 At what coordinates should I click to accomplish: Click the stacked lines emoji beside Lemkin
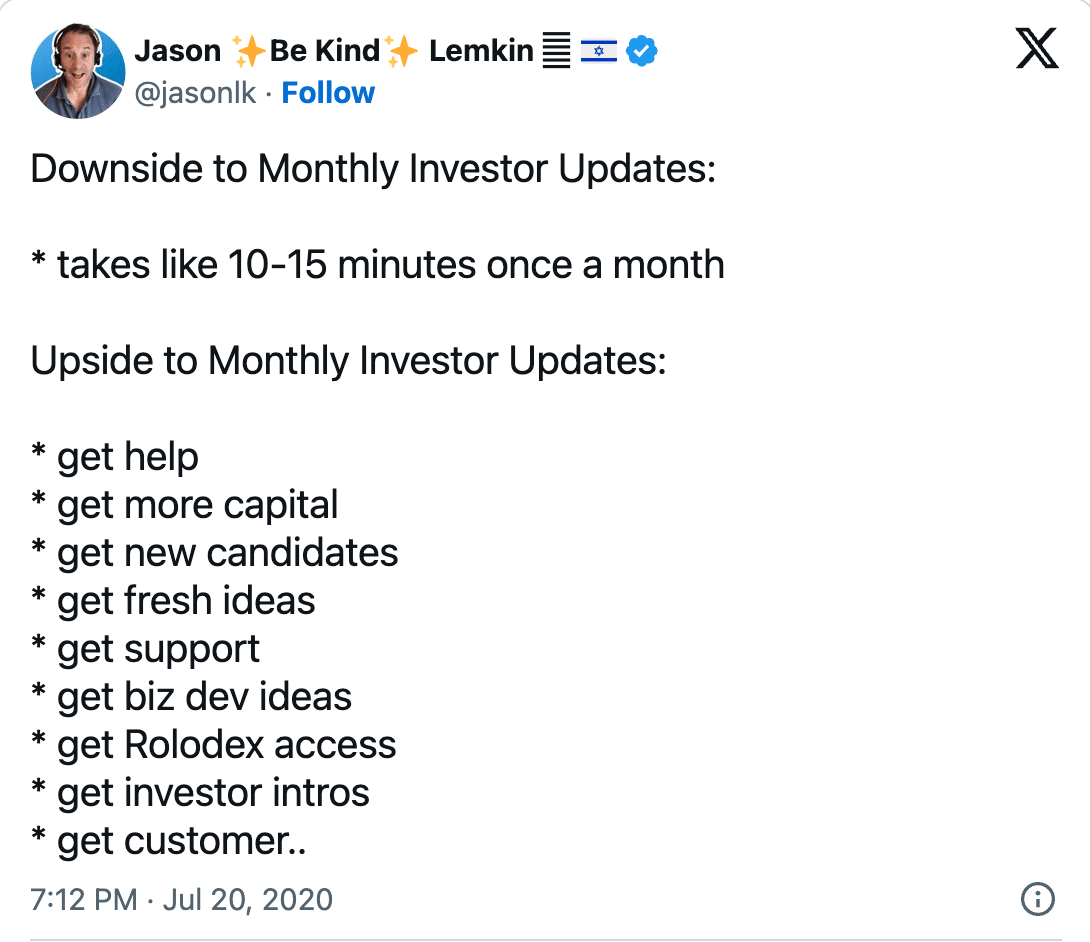pos(556,50)
